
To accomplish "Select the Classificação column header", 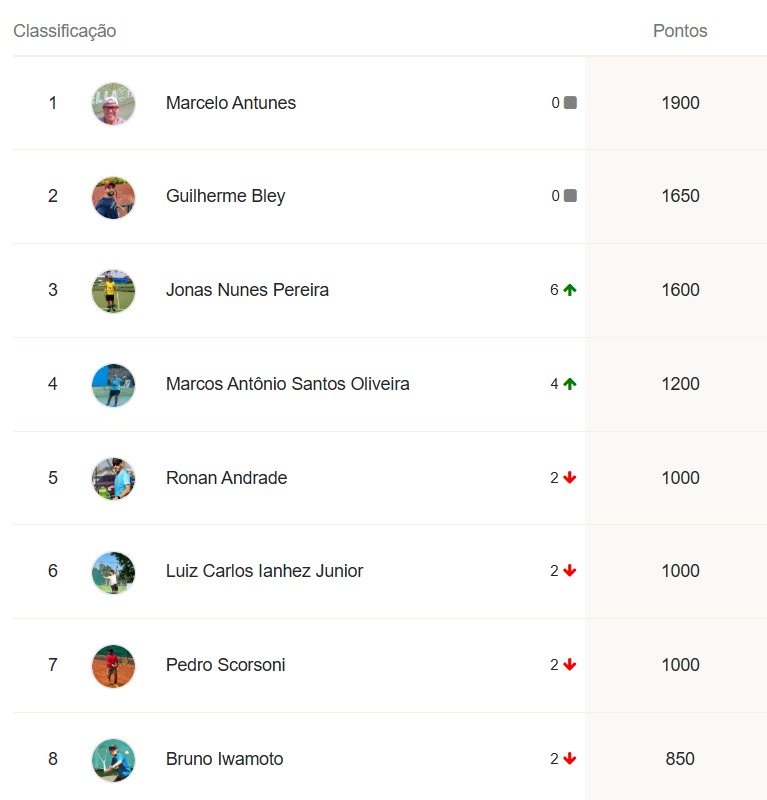I will (x=65, y=31).
